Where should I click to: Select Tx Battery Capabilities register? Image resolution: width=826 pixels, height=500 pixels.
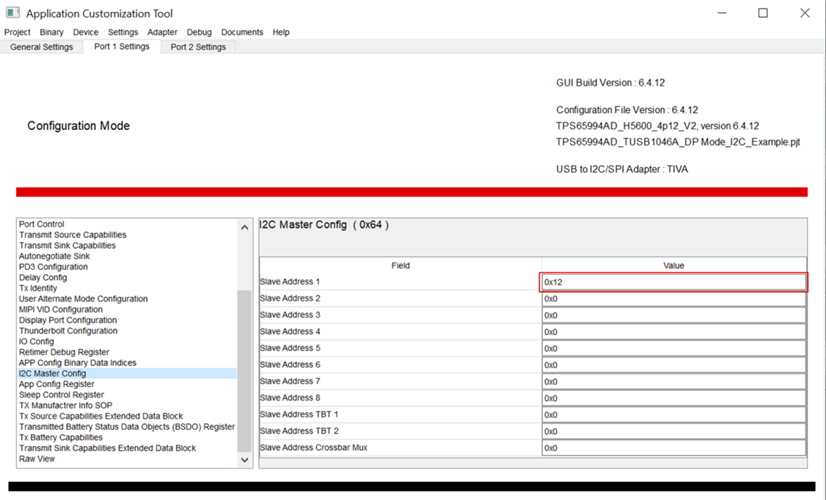[x=61, y=437]
